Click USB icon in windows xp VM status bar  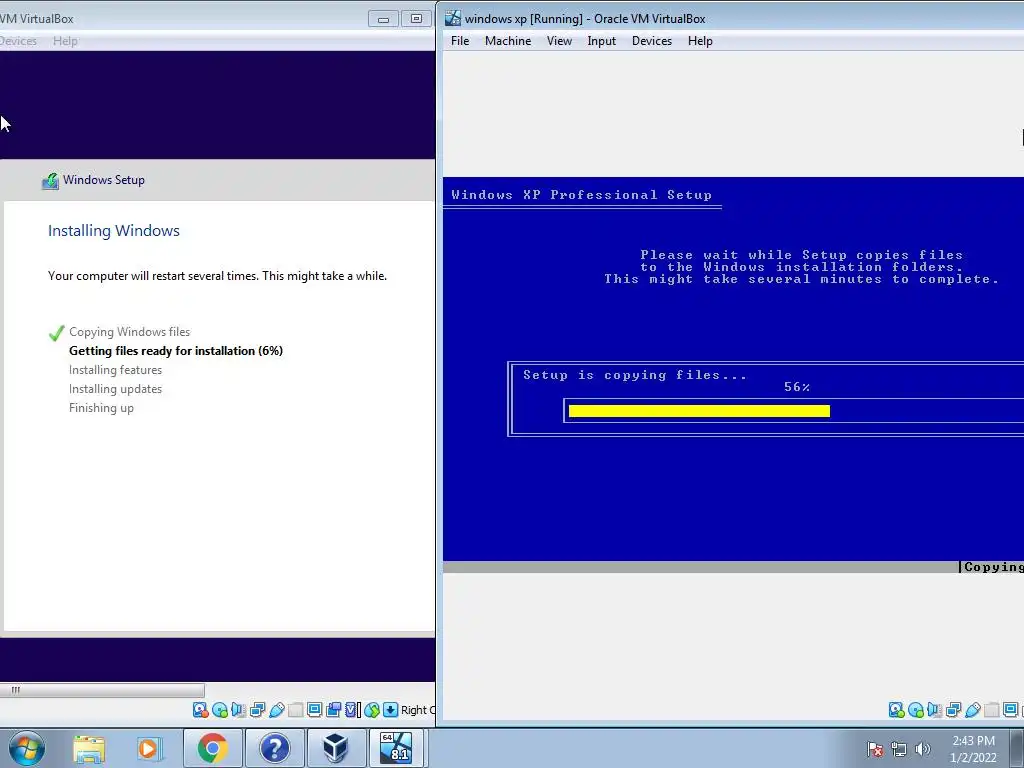click(972, 710)
